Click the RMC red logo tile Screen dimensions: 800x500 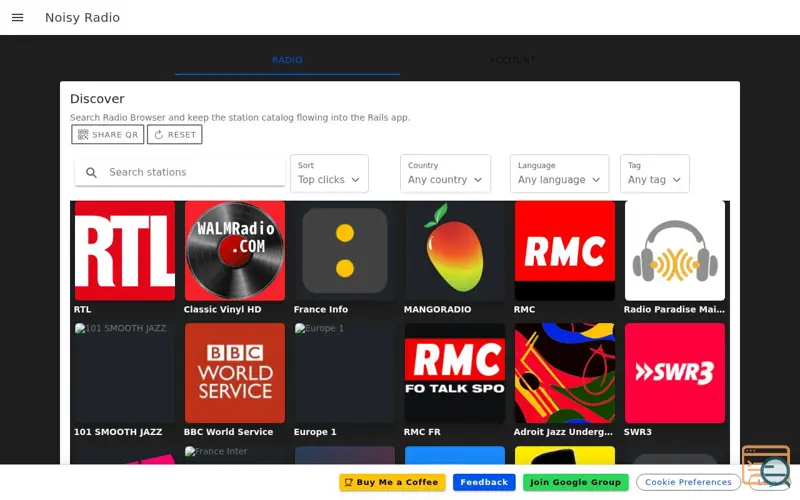pyautogui.click(x=565, y=251)
